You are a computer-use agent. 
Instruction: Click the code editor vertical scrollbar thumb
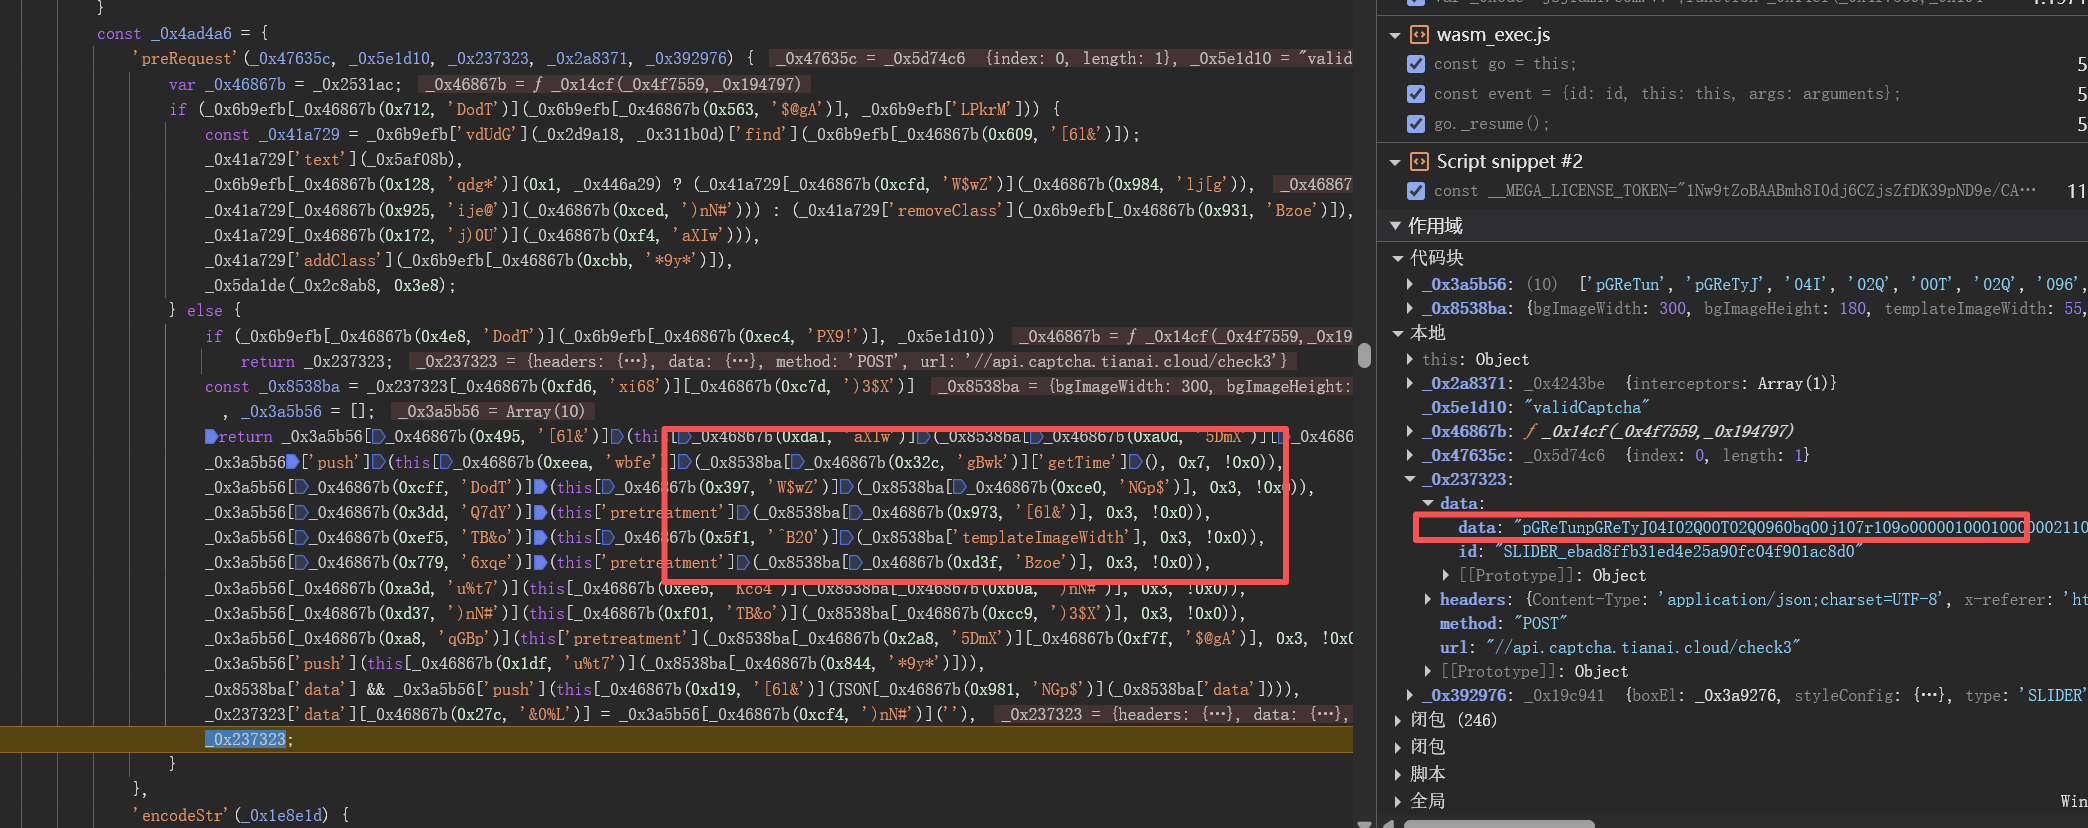click(1364, 355)
